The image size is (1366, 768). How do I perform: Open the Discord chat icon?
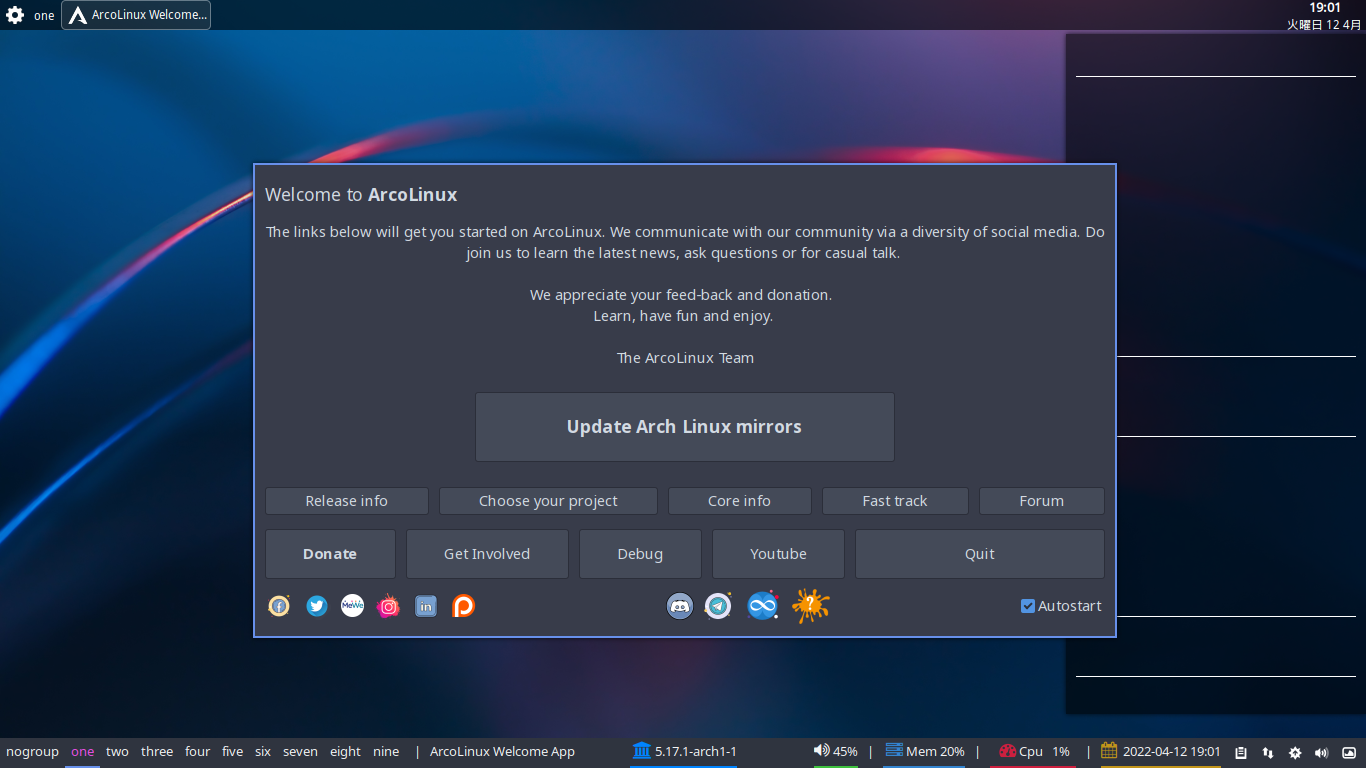(x=680, y=606)
